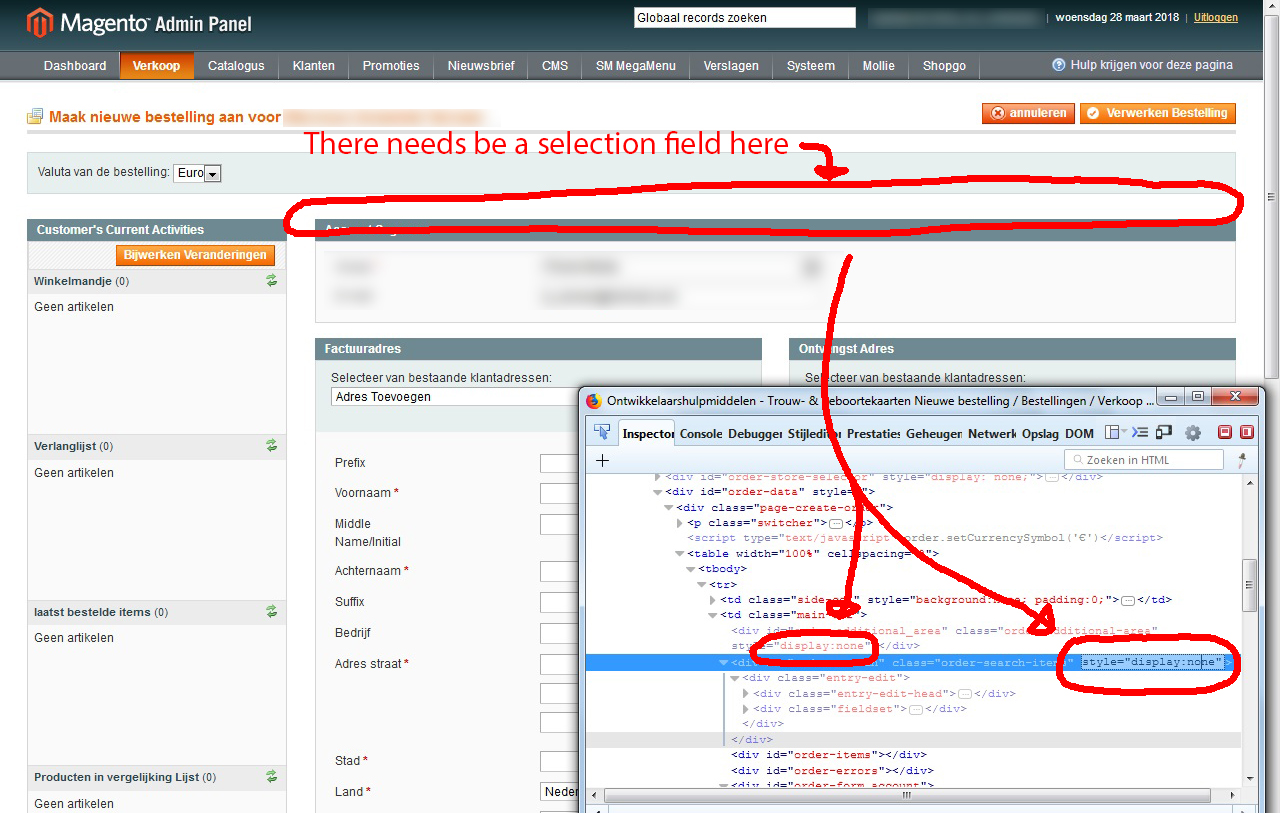The height and width of the screenshot is (813, 1280).
Task: Click the plus icon to create a new node
Action: point(601,459)
